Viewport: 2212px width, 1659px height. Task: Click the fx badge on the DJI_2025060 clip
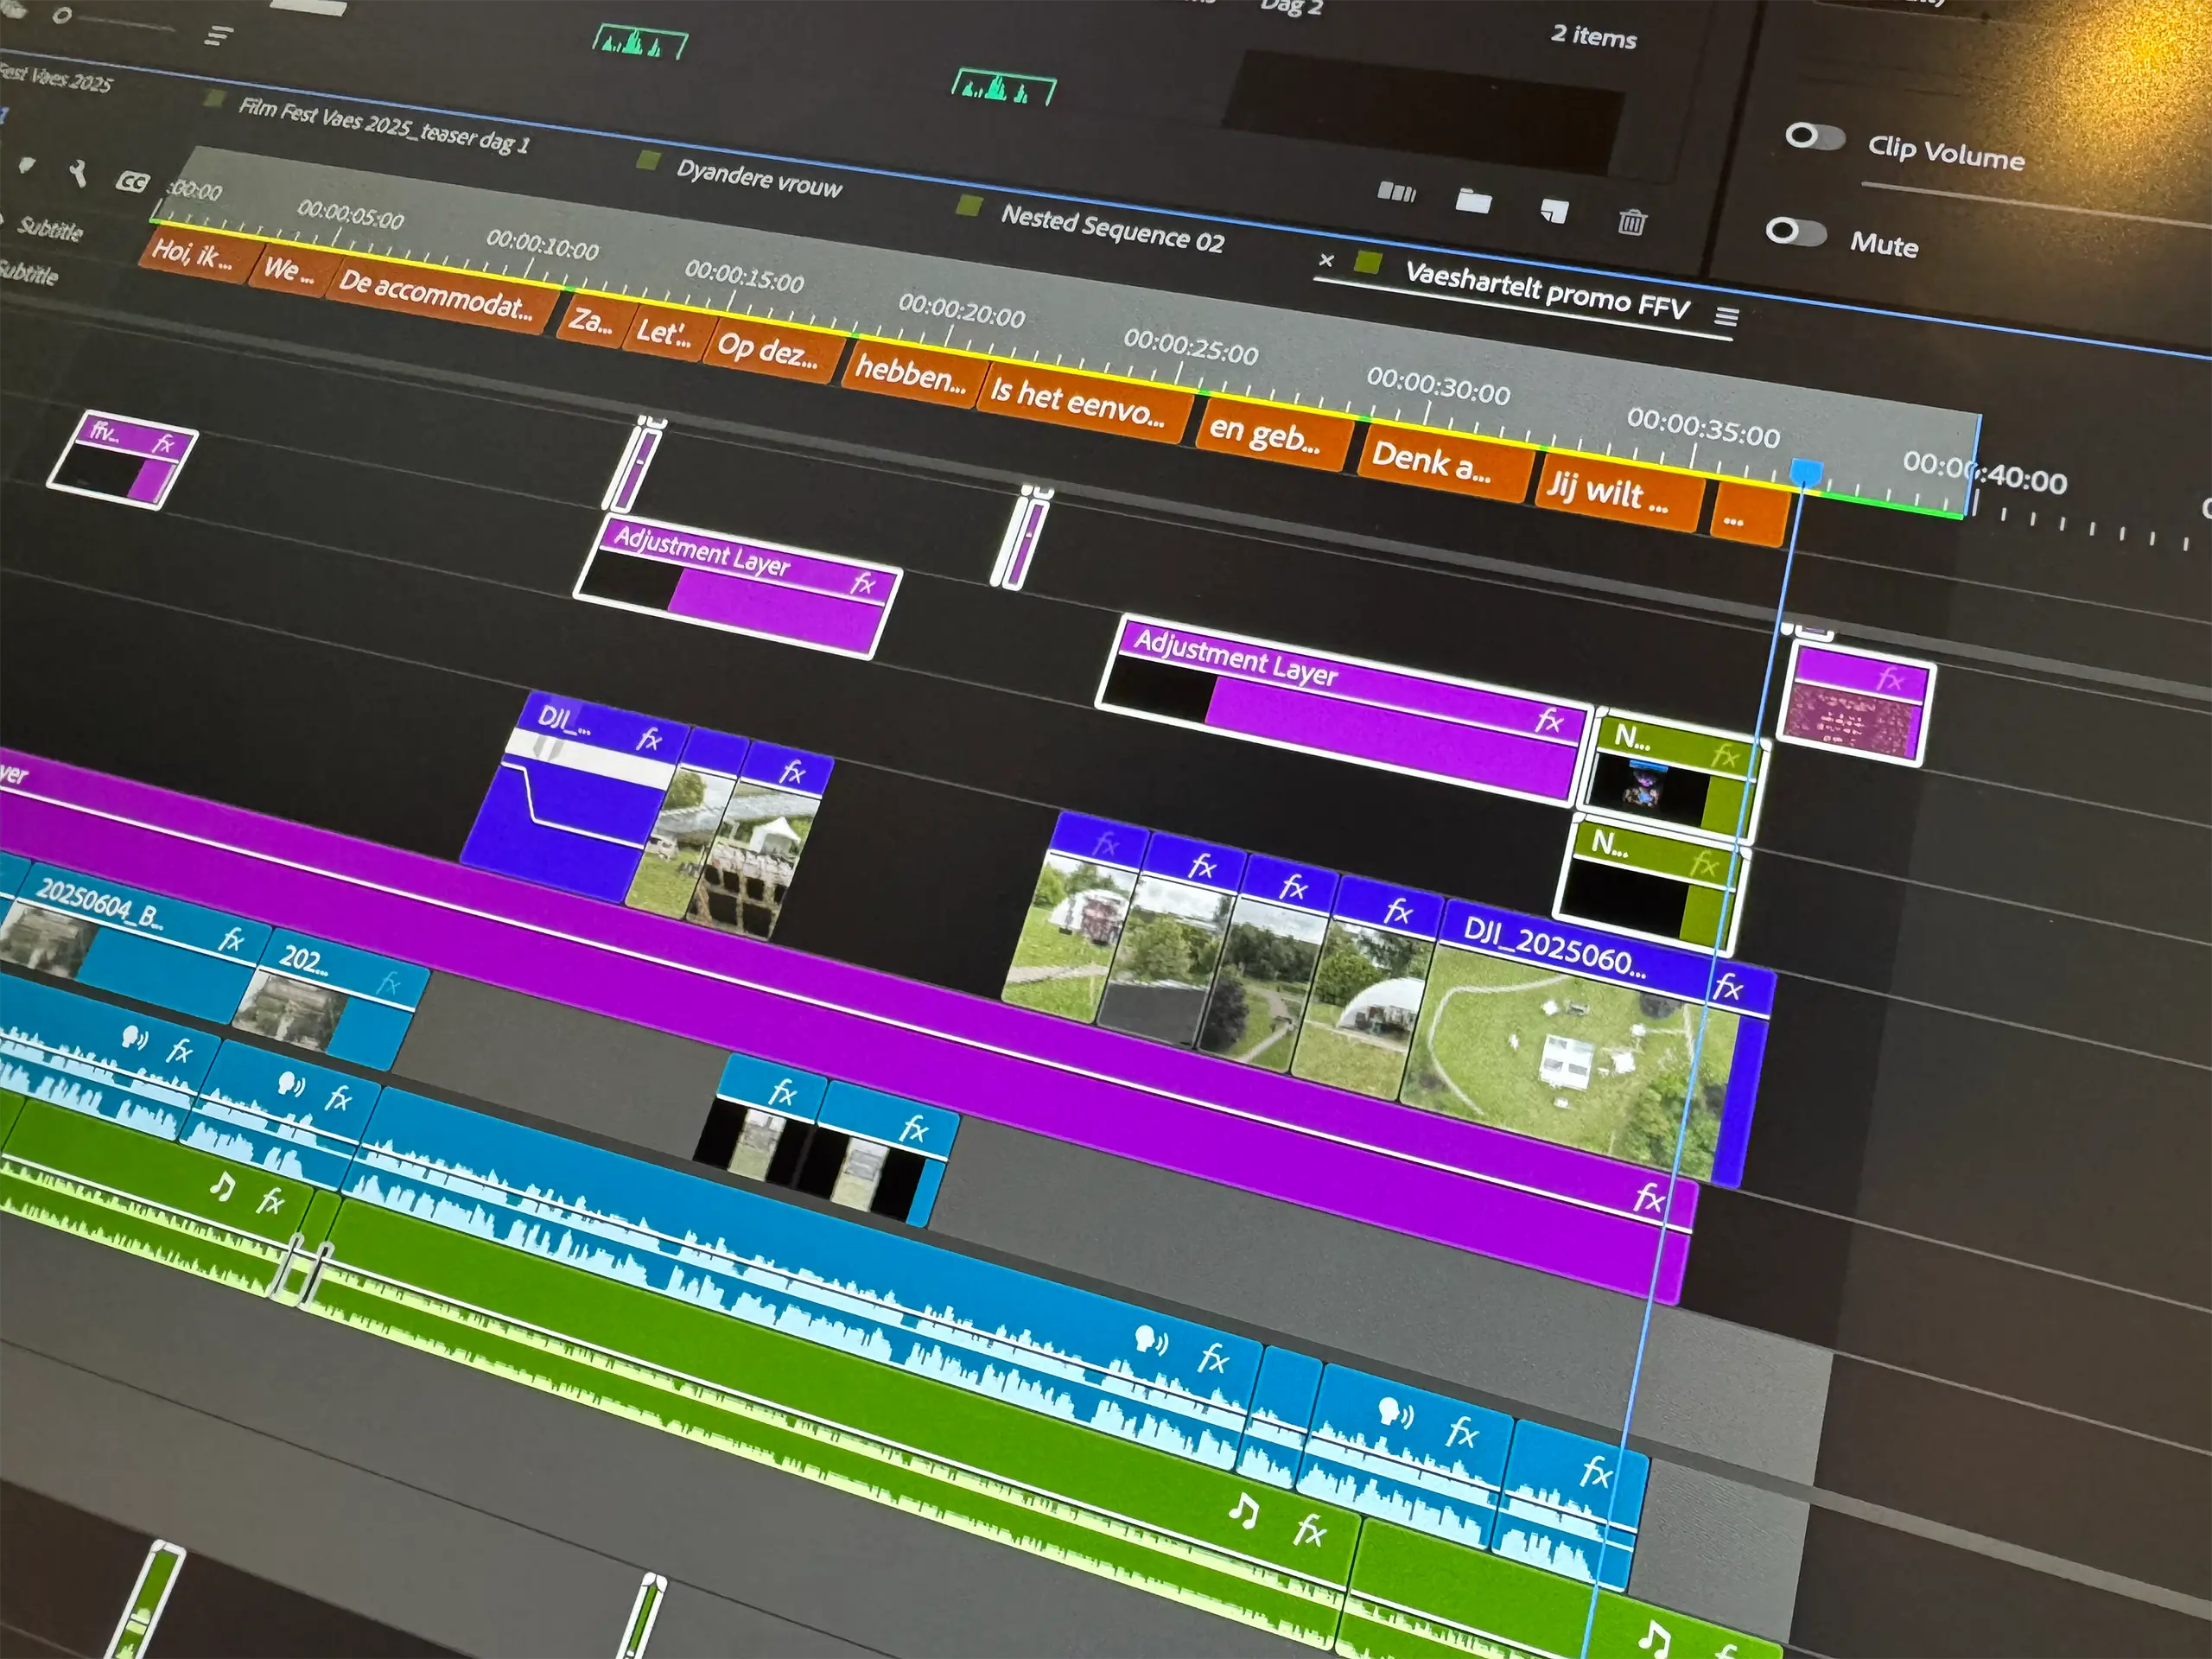pyautogui.click(x=1728, y=989)
